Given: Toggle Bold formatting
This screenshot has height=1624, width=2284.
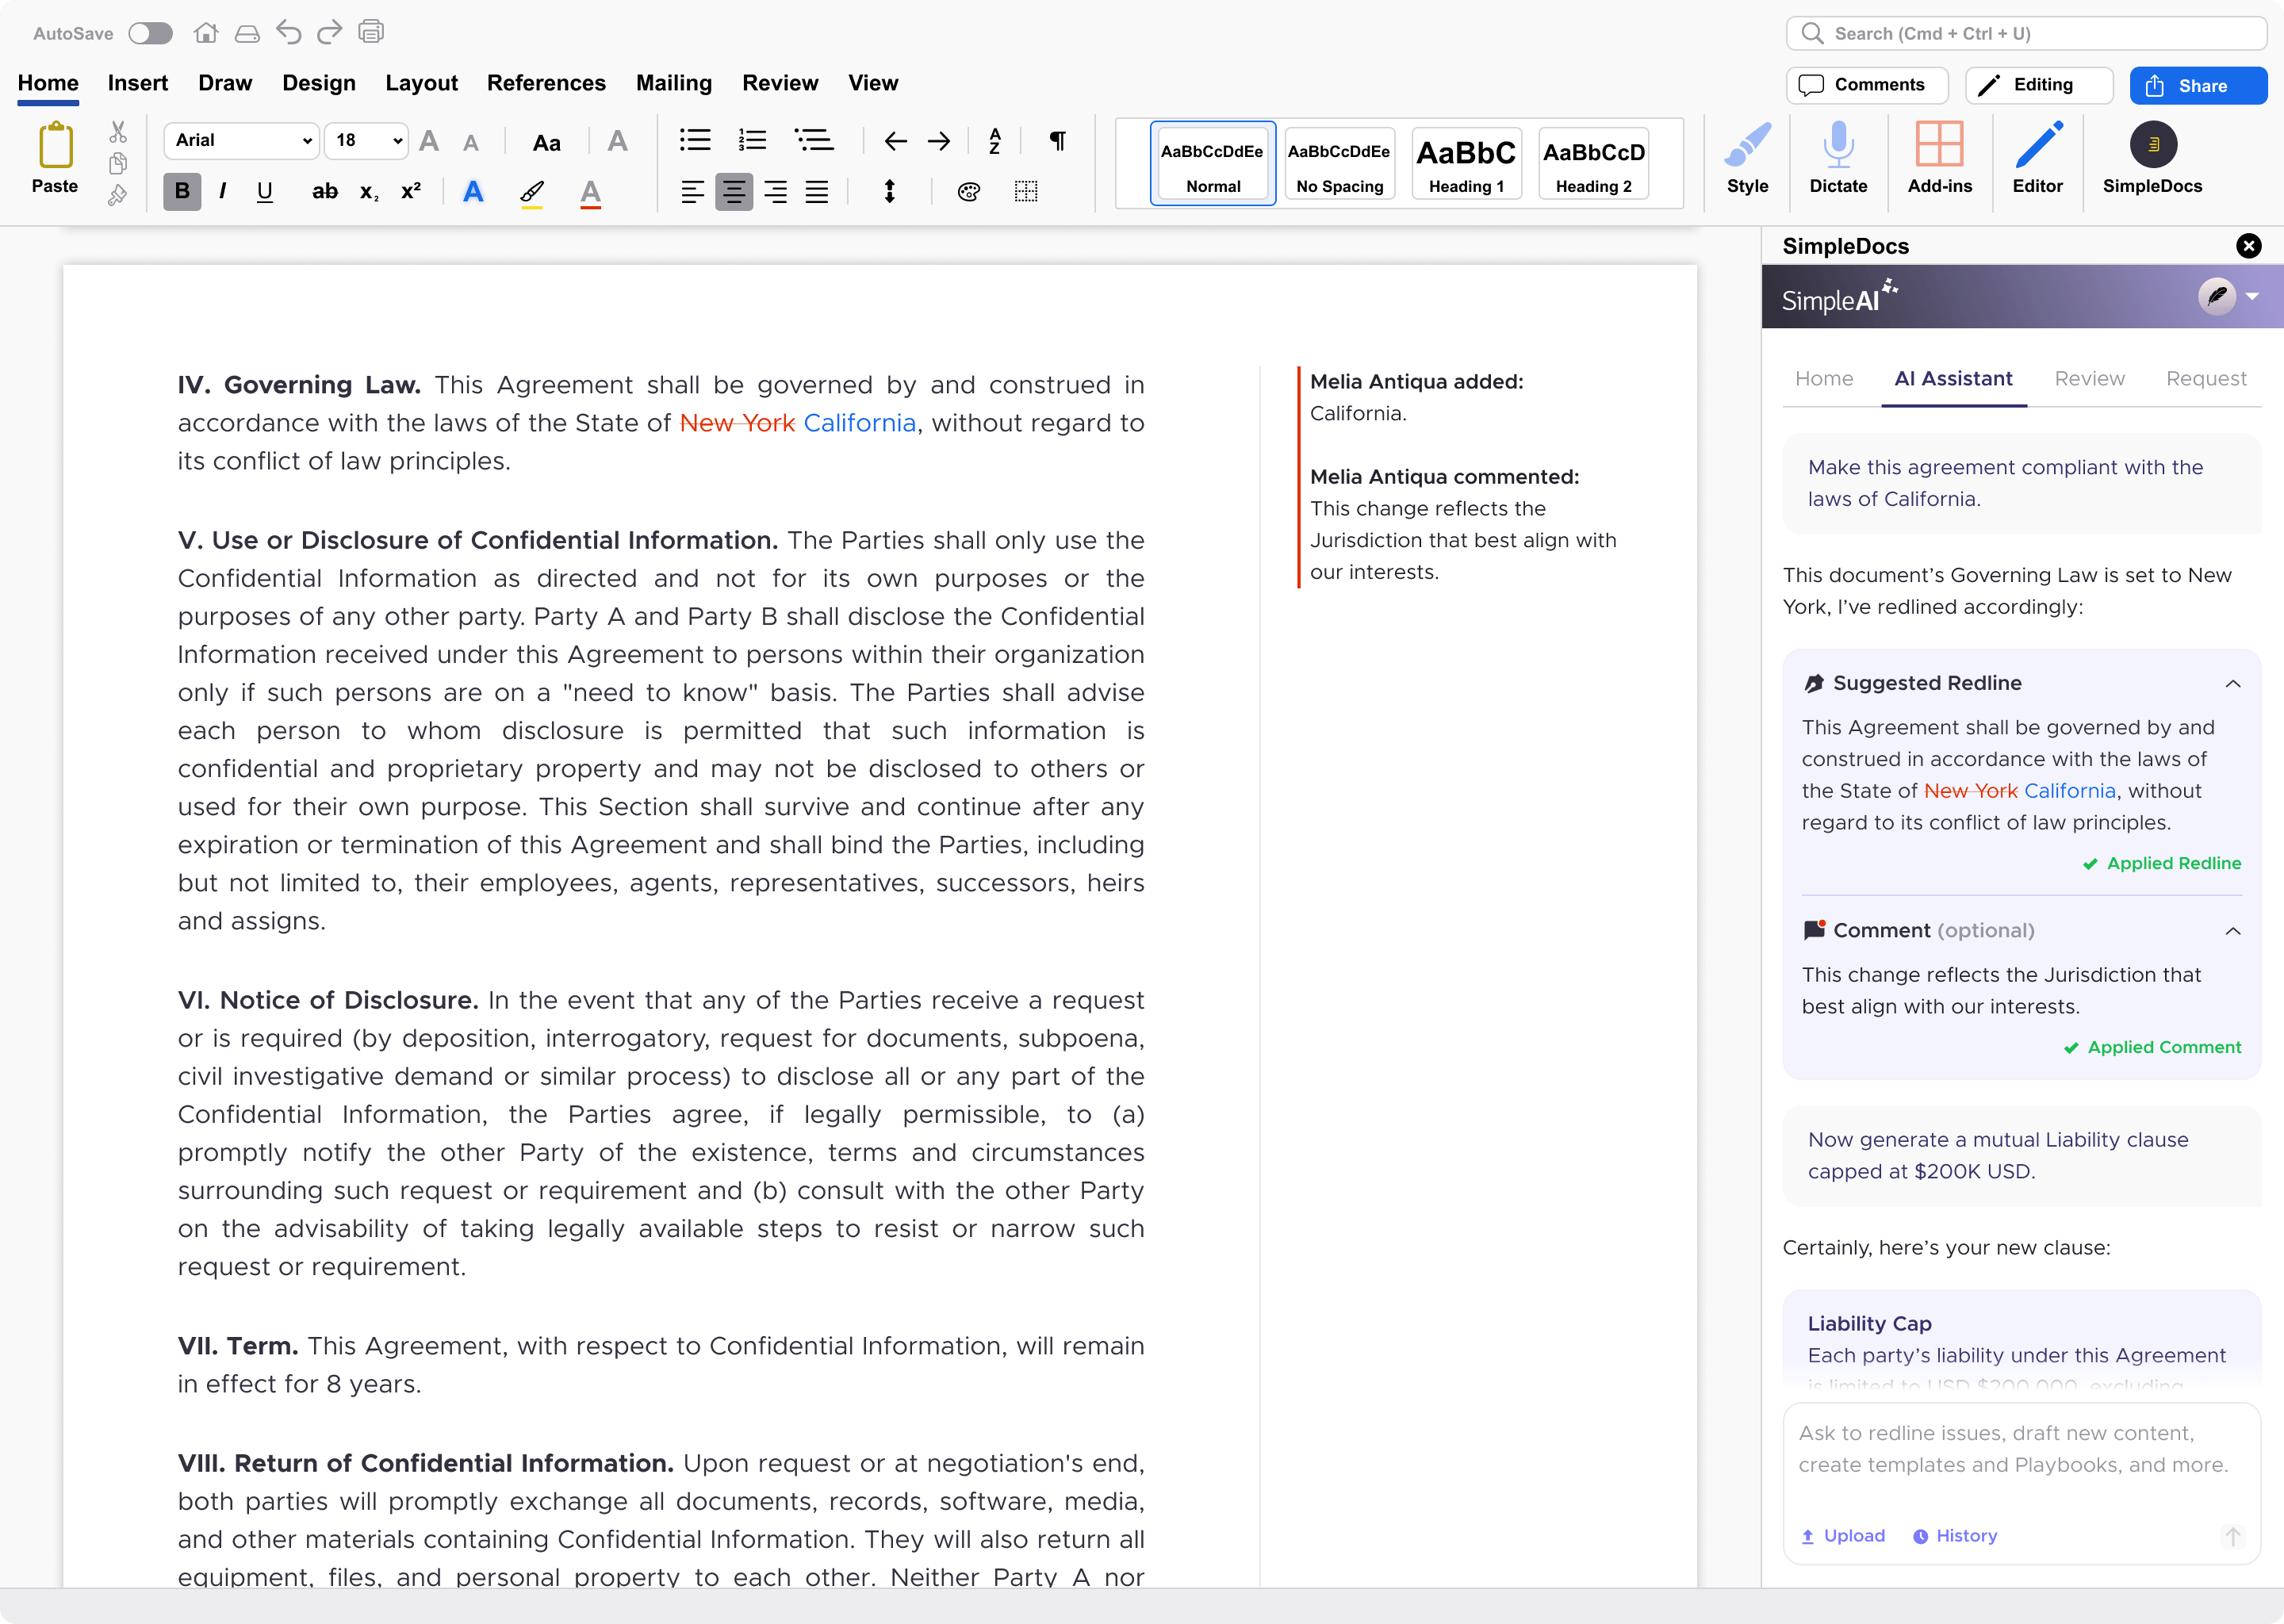Looking at the screenshot, I should (182, 191).
